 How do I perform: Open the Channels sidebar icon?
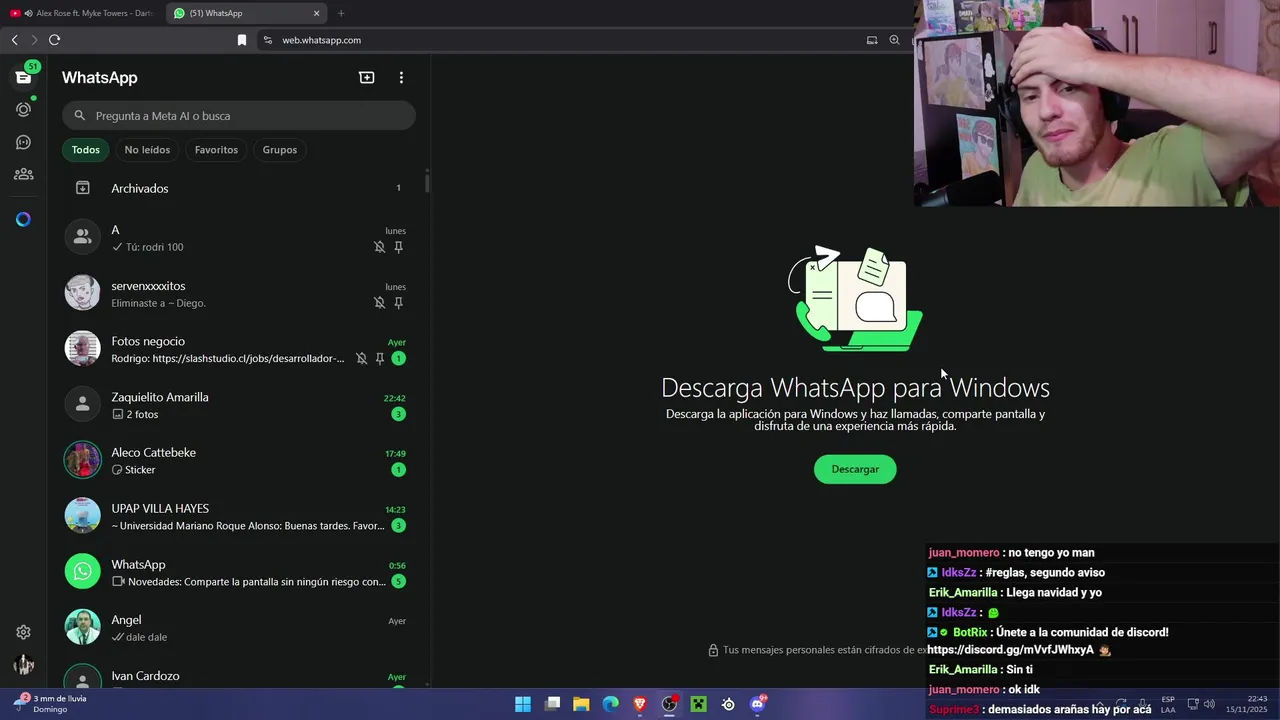coord(23,142)
